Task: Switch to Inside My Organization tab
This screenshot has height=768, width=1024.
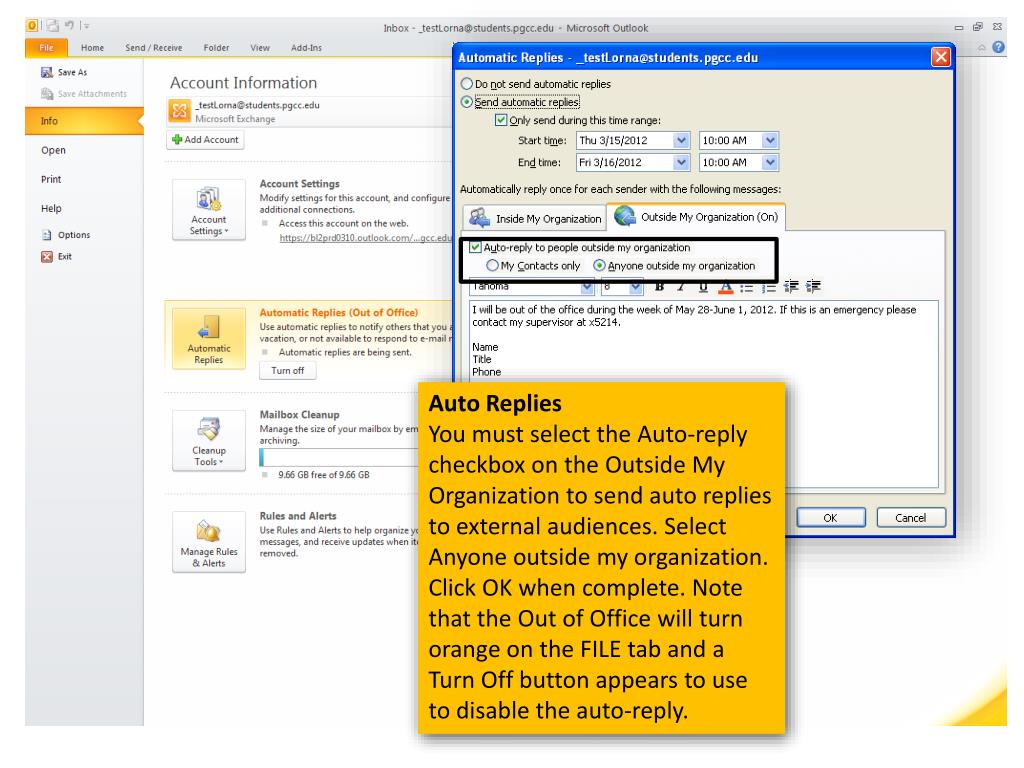Action: (x=535, y=218)
